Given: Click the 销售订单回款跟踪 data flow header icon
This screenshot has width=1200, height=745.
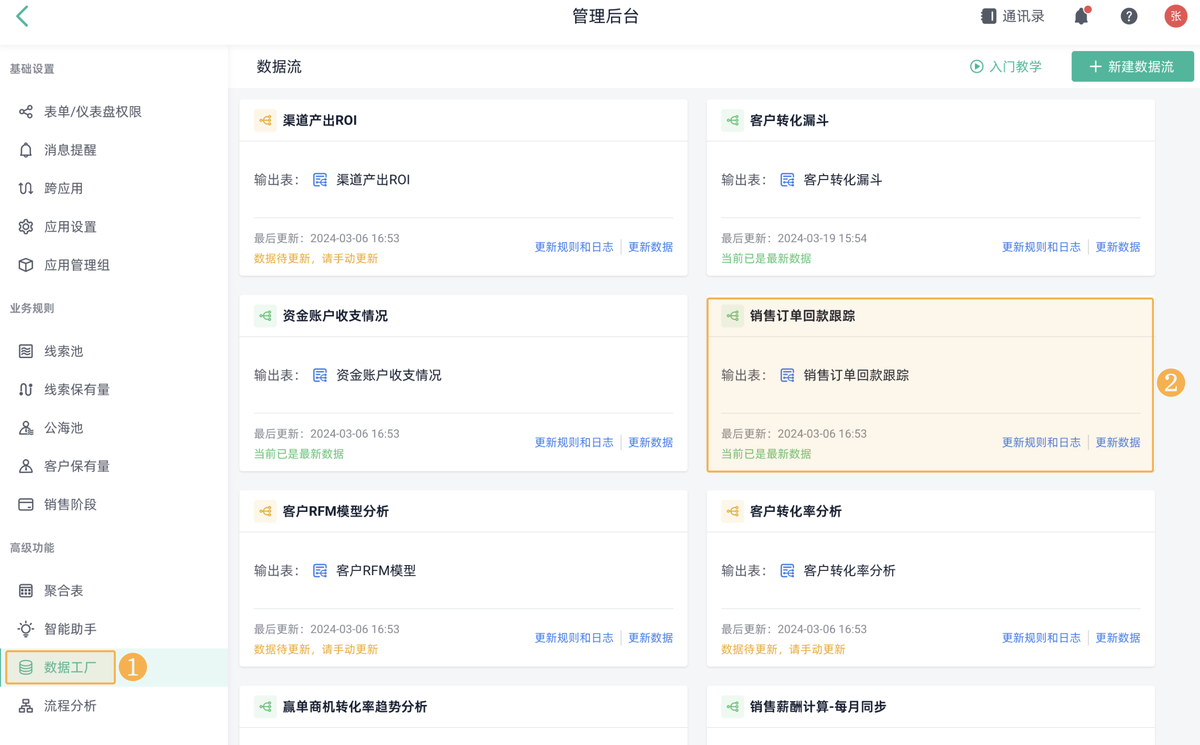Looking at the screenshot, I should (x=733, y=316).
